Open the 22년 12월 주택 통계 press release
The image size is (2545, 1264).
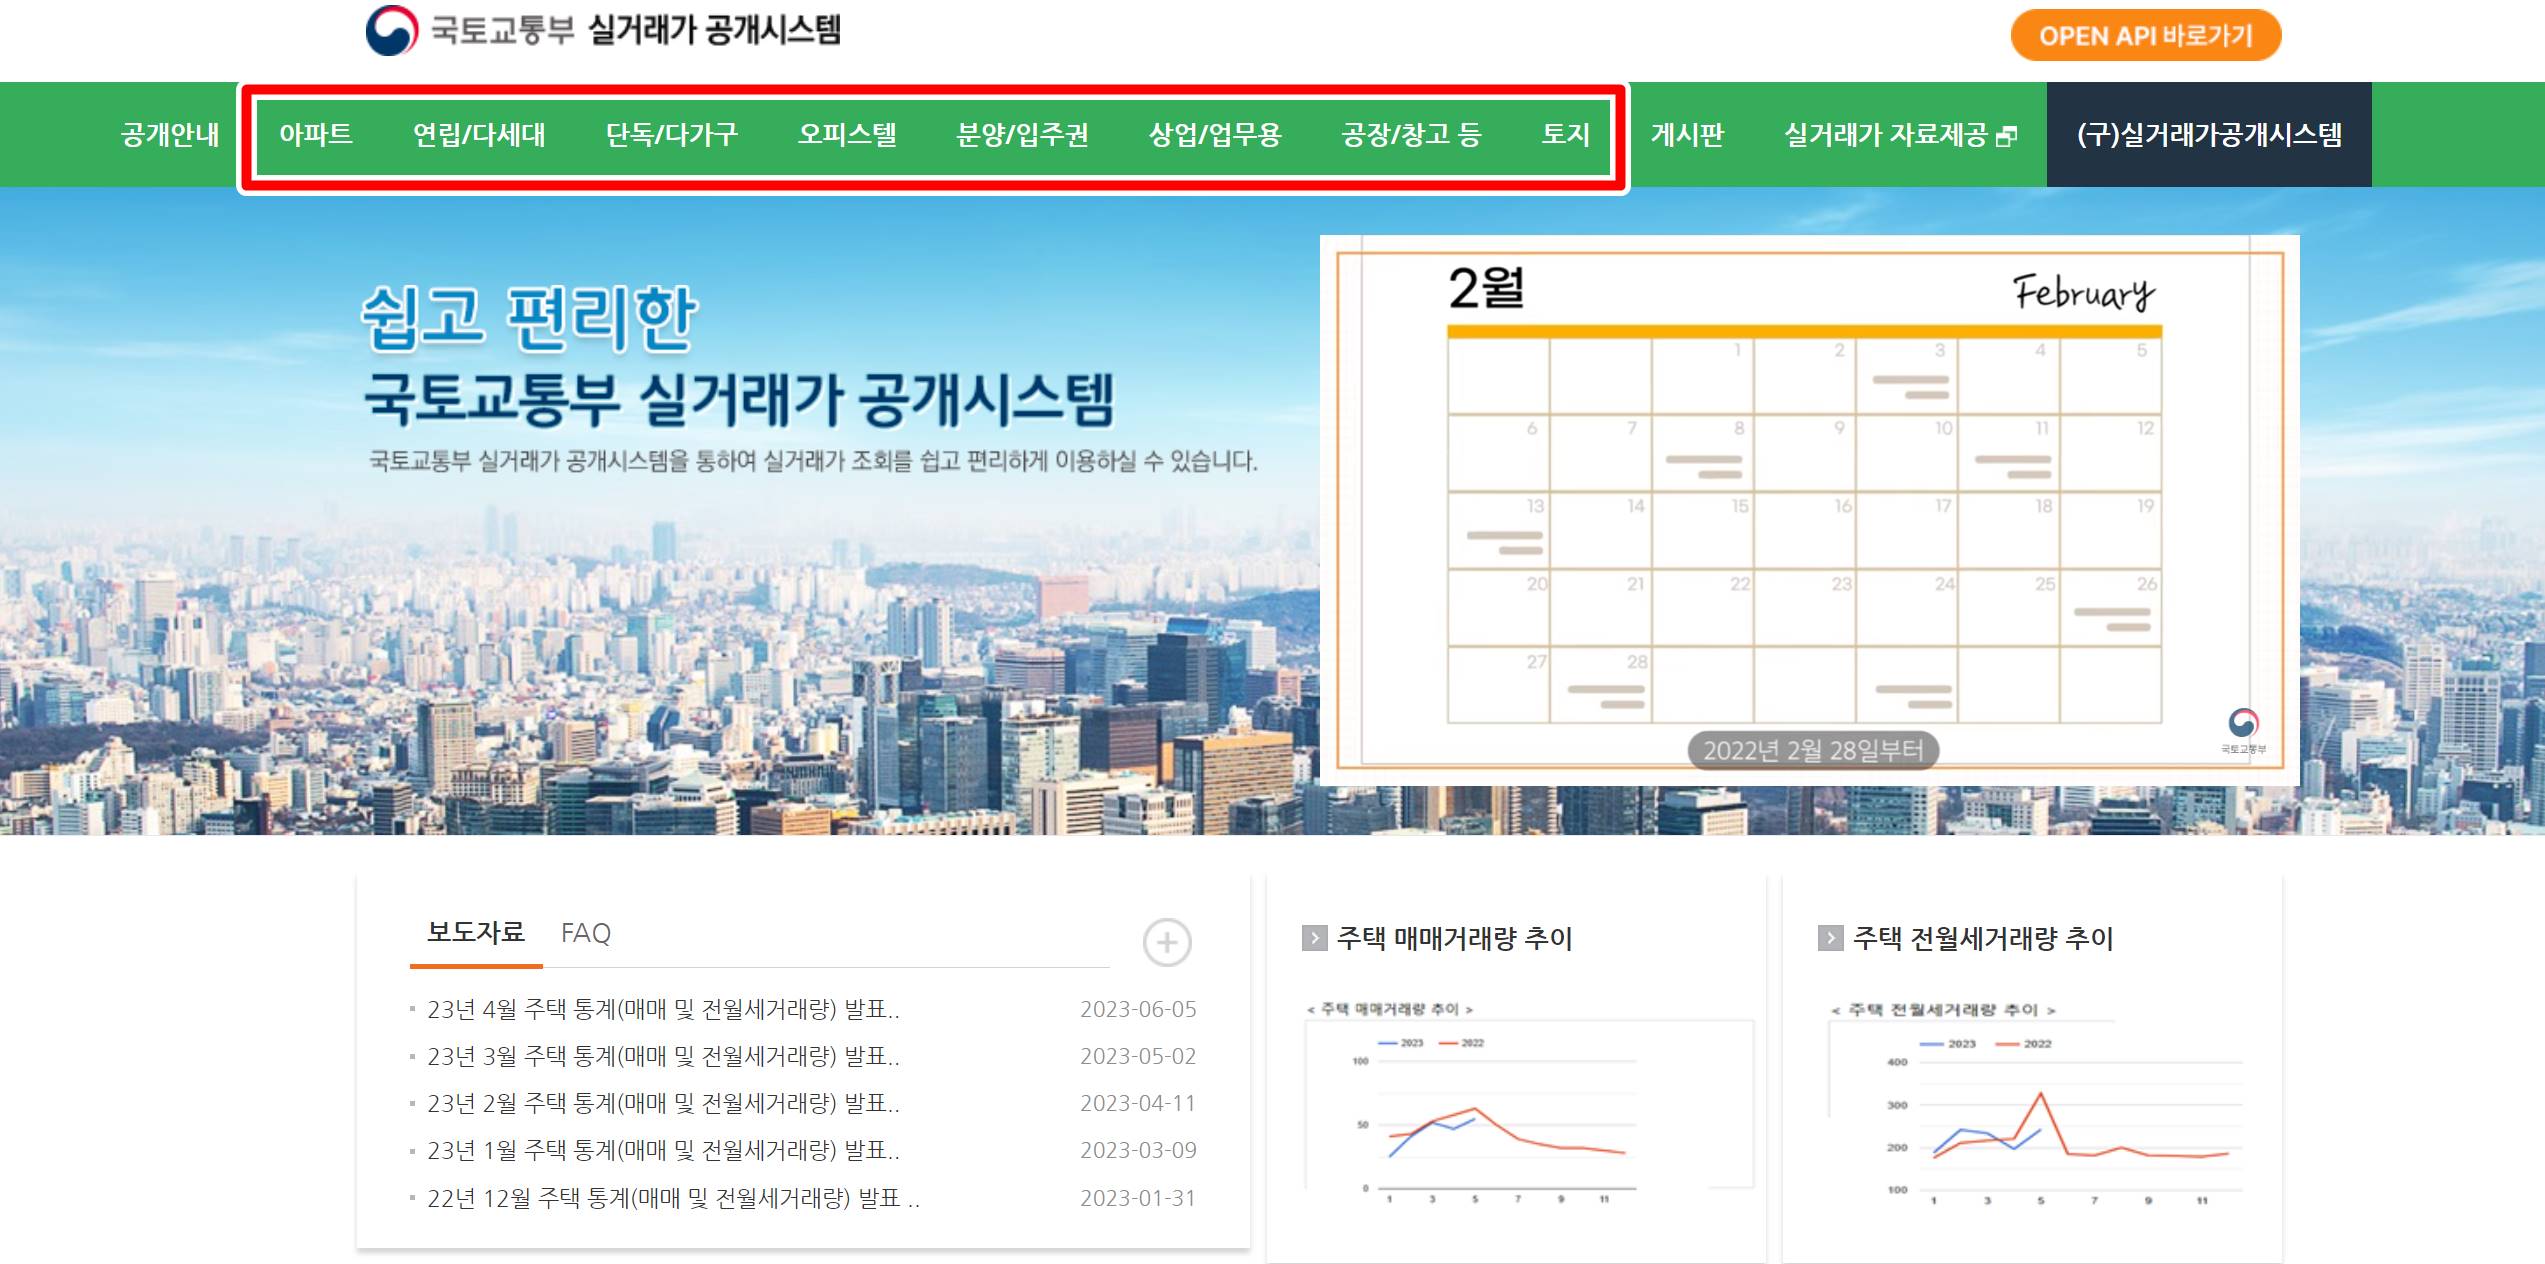[x=672, y=1198]
